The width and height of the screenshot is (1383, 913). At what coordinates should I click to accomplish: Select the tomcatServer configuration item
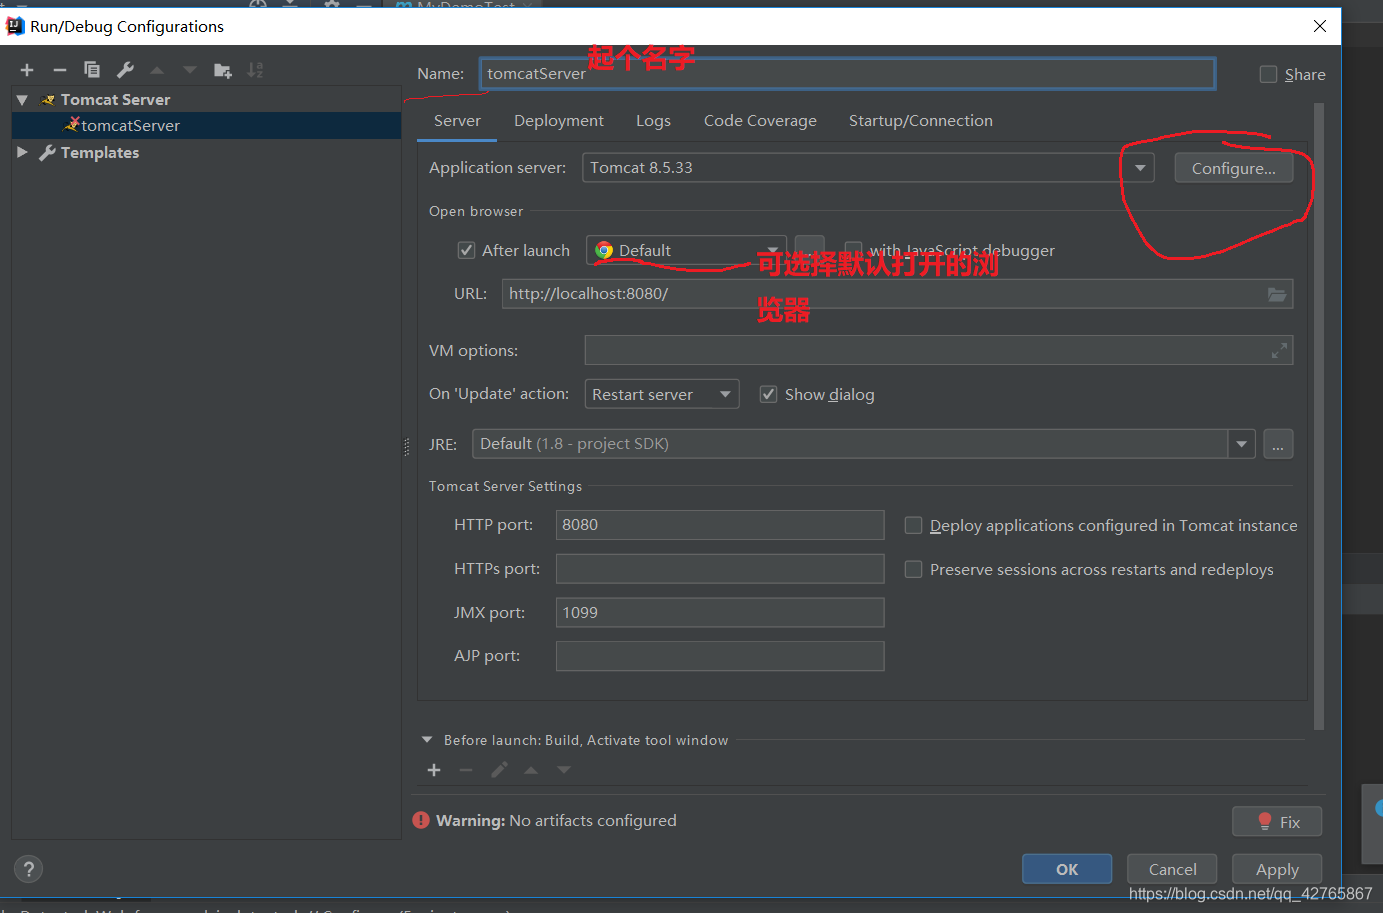pyautogui.click(x=206, y=125)
